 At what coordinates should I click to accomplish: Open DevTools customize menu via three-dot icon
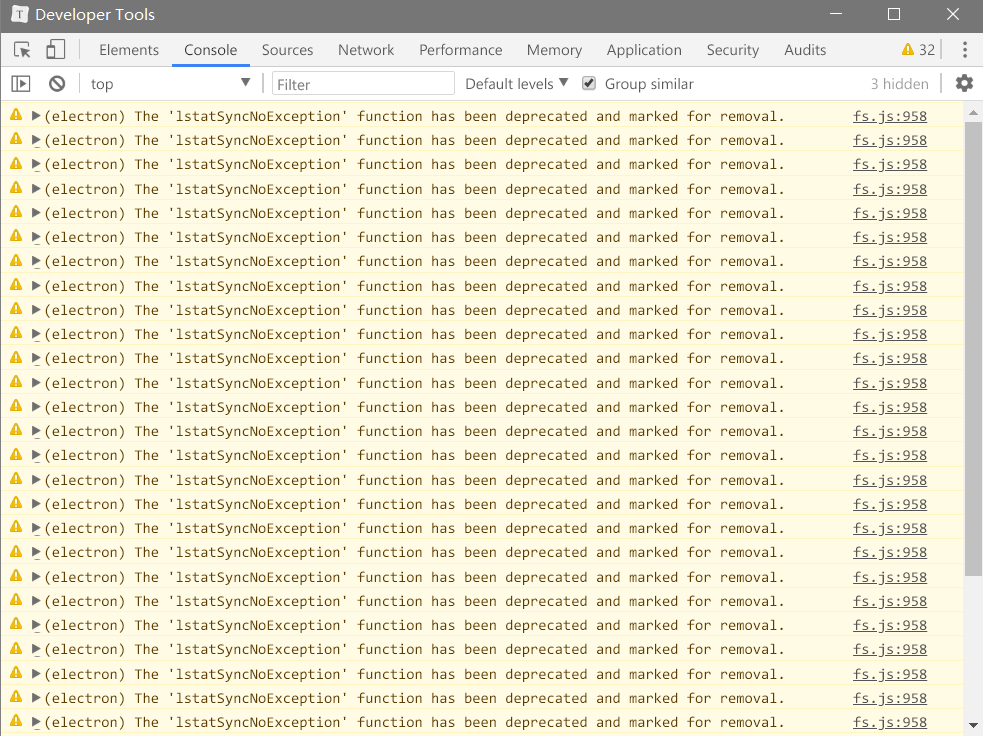pyautogui.click(x=963, y=49)
